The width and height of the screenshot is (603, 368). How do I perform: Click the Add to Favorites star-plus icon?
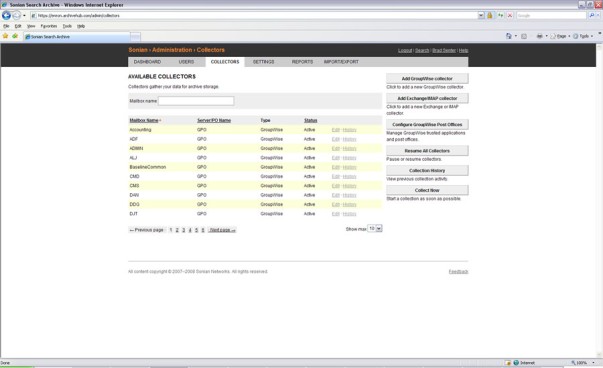15,36
